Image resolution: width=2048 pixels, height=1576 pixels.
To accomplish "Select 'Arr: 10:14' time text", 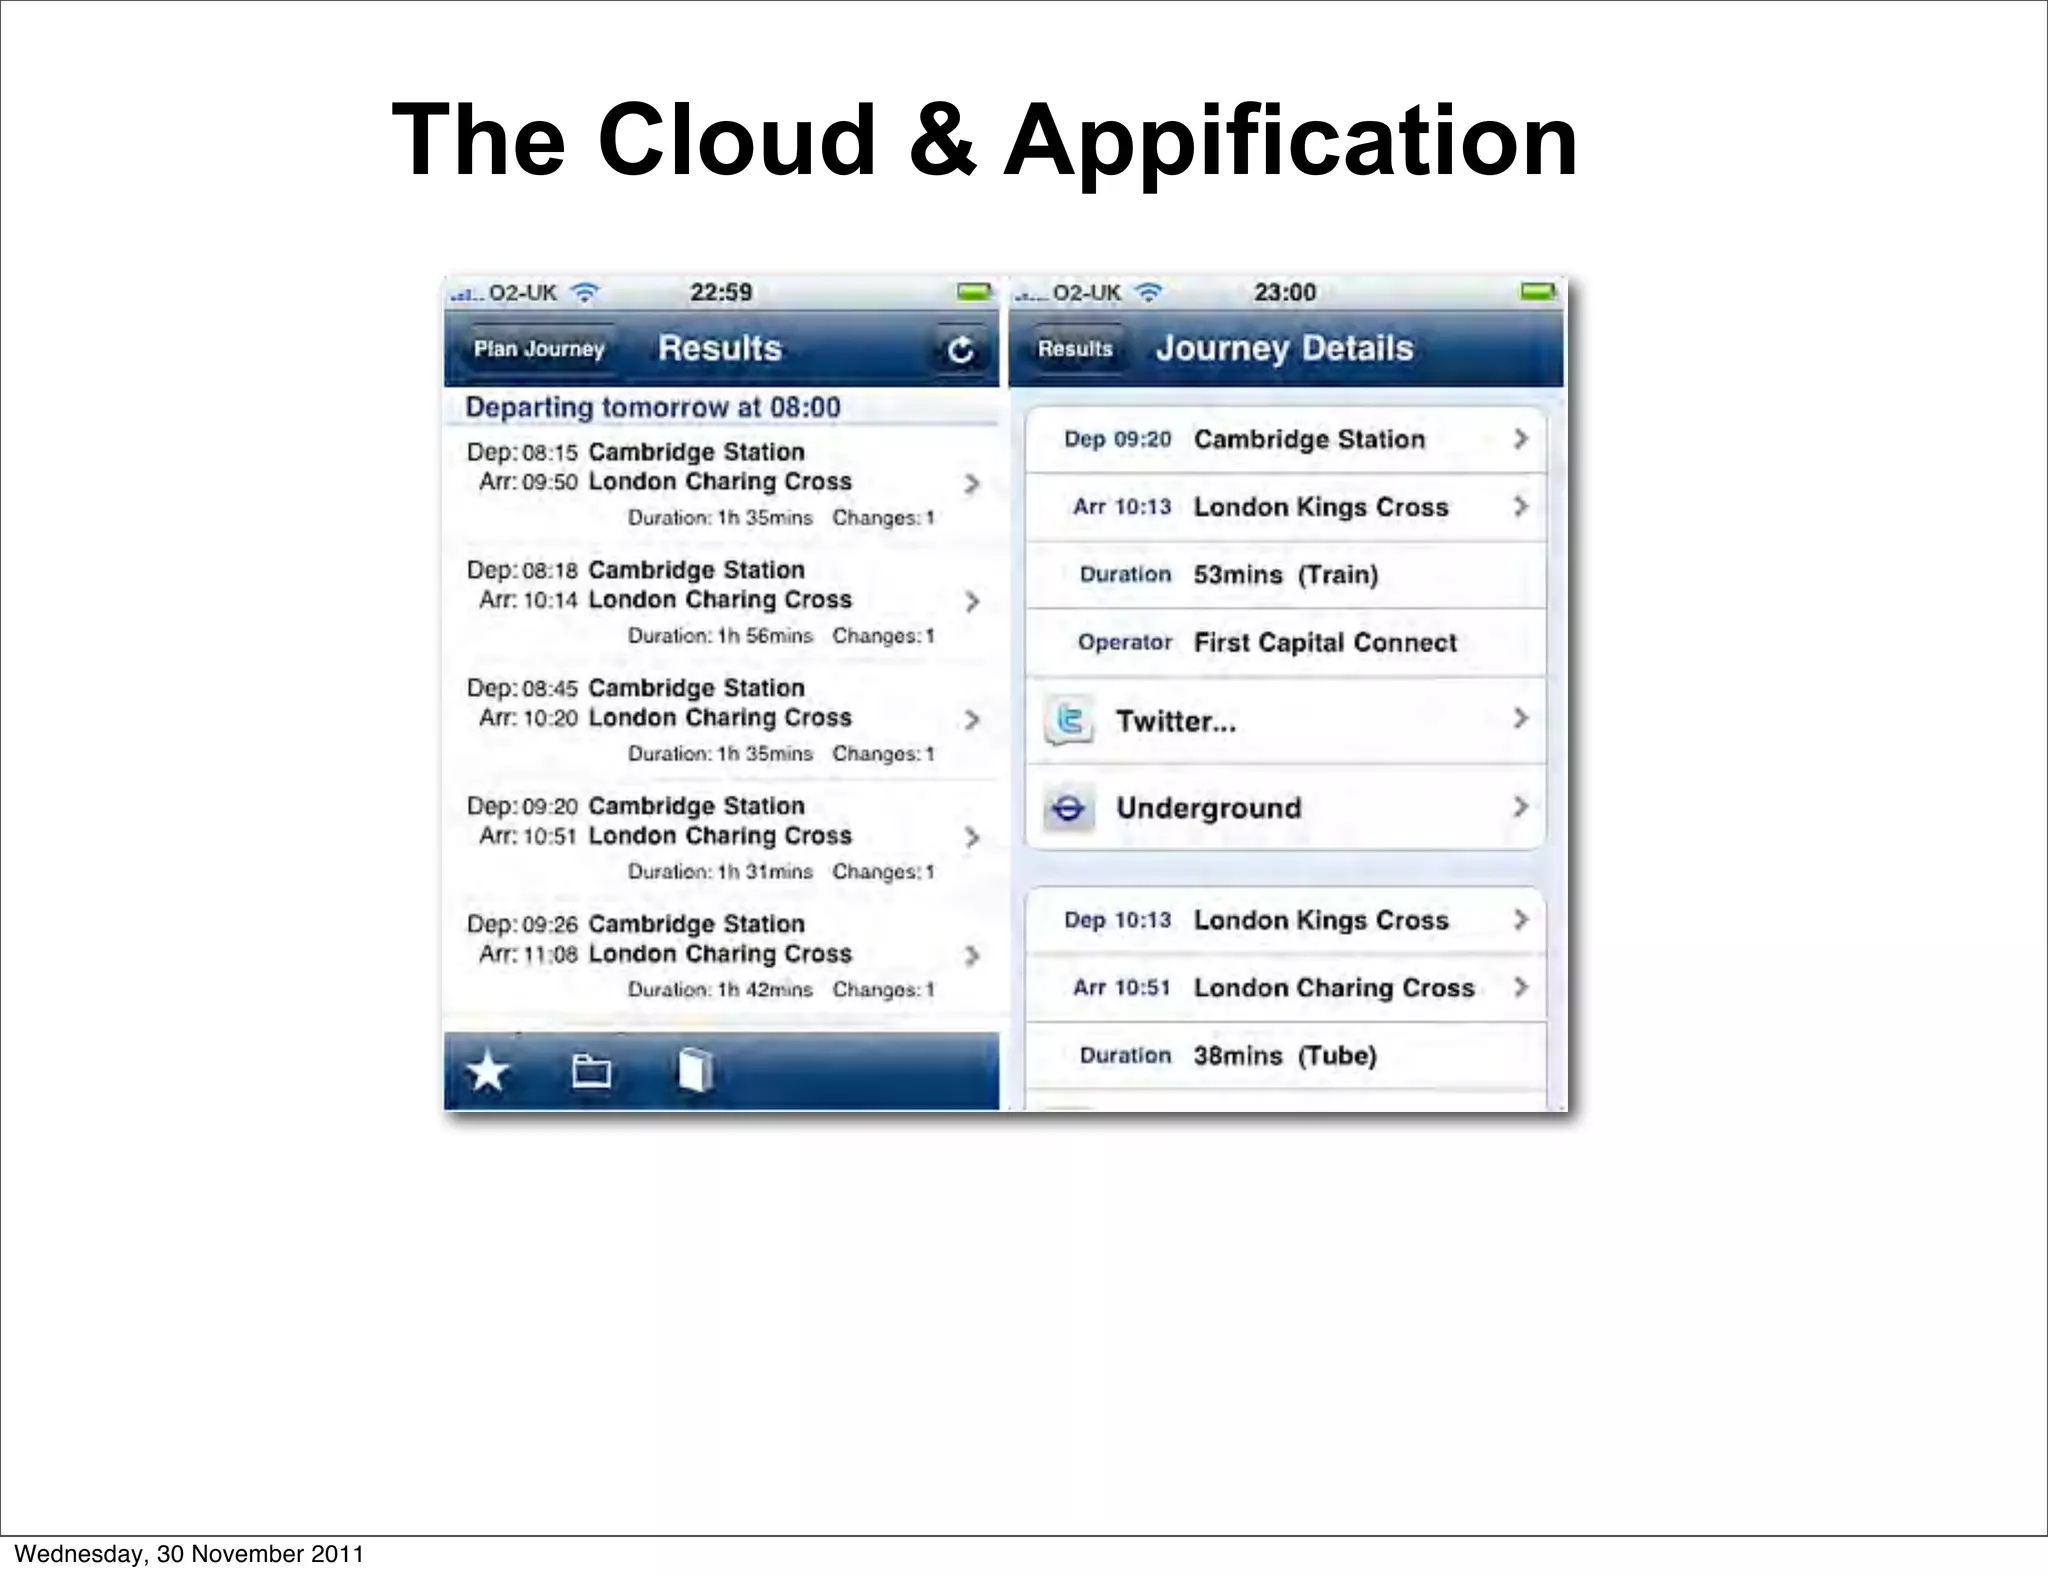I will point(528,600).
